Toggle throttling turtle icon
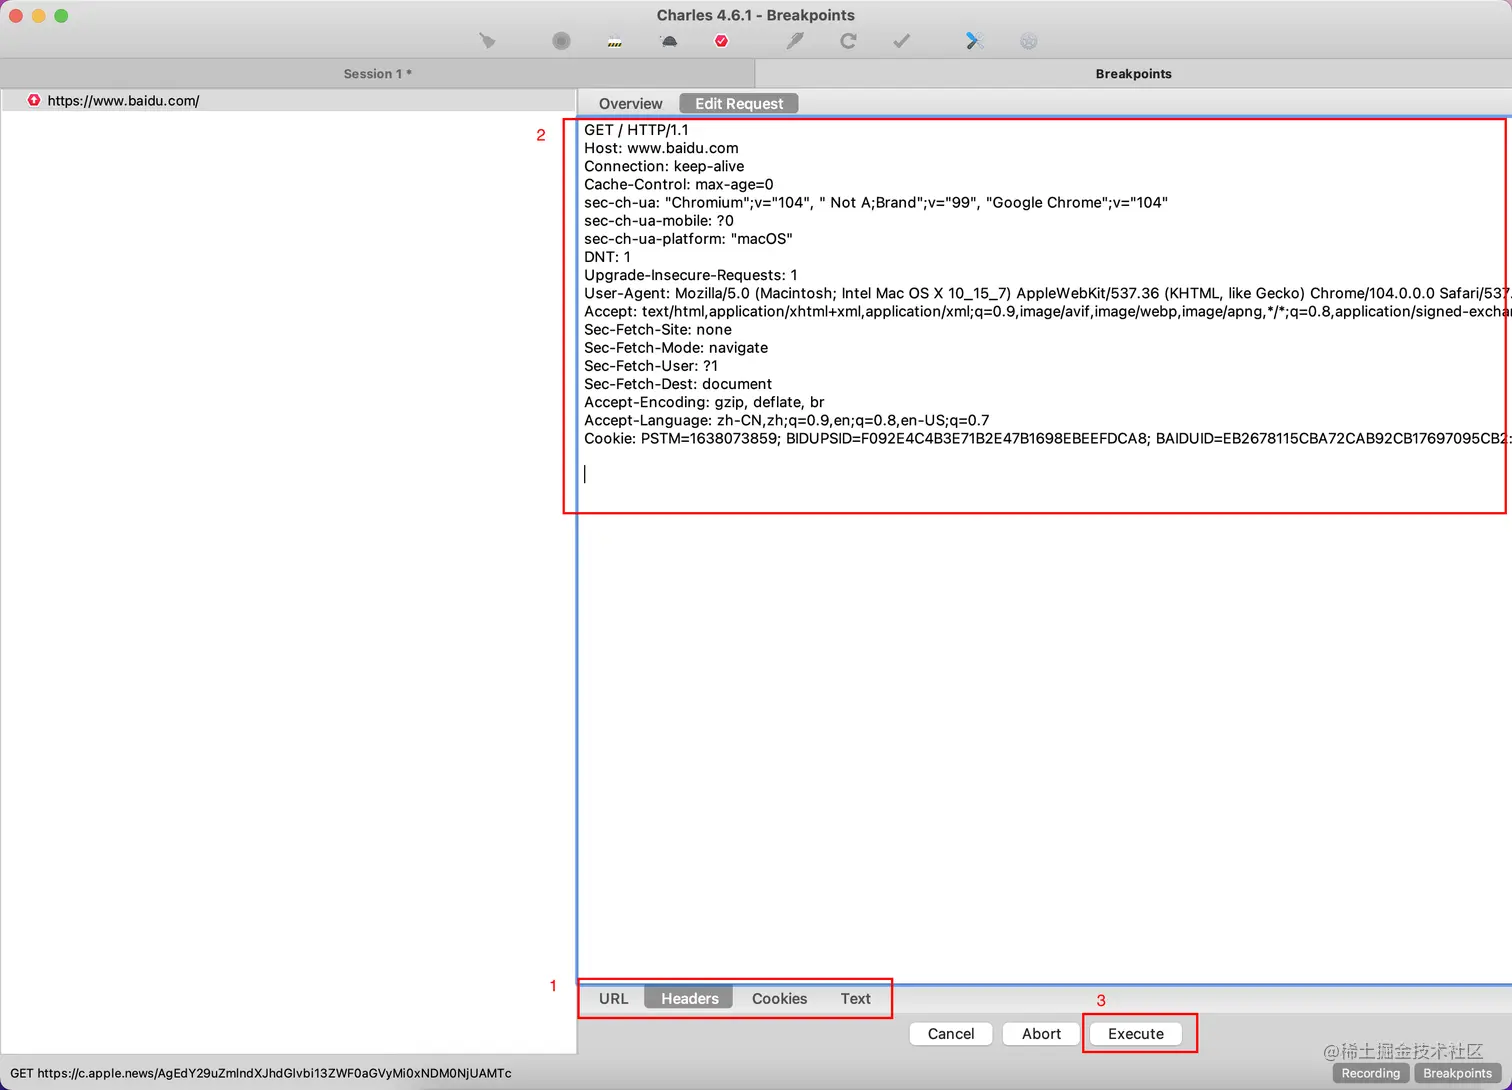Viewport: 1512px width, 1090px height. (x=669, y=41)
